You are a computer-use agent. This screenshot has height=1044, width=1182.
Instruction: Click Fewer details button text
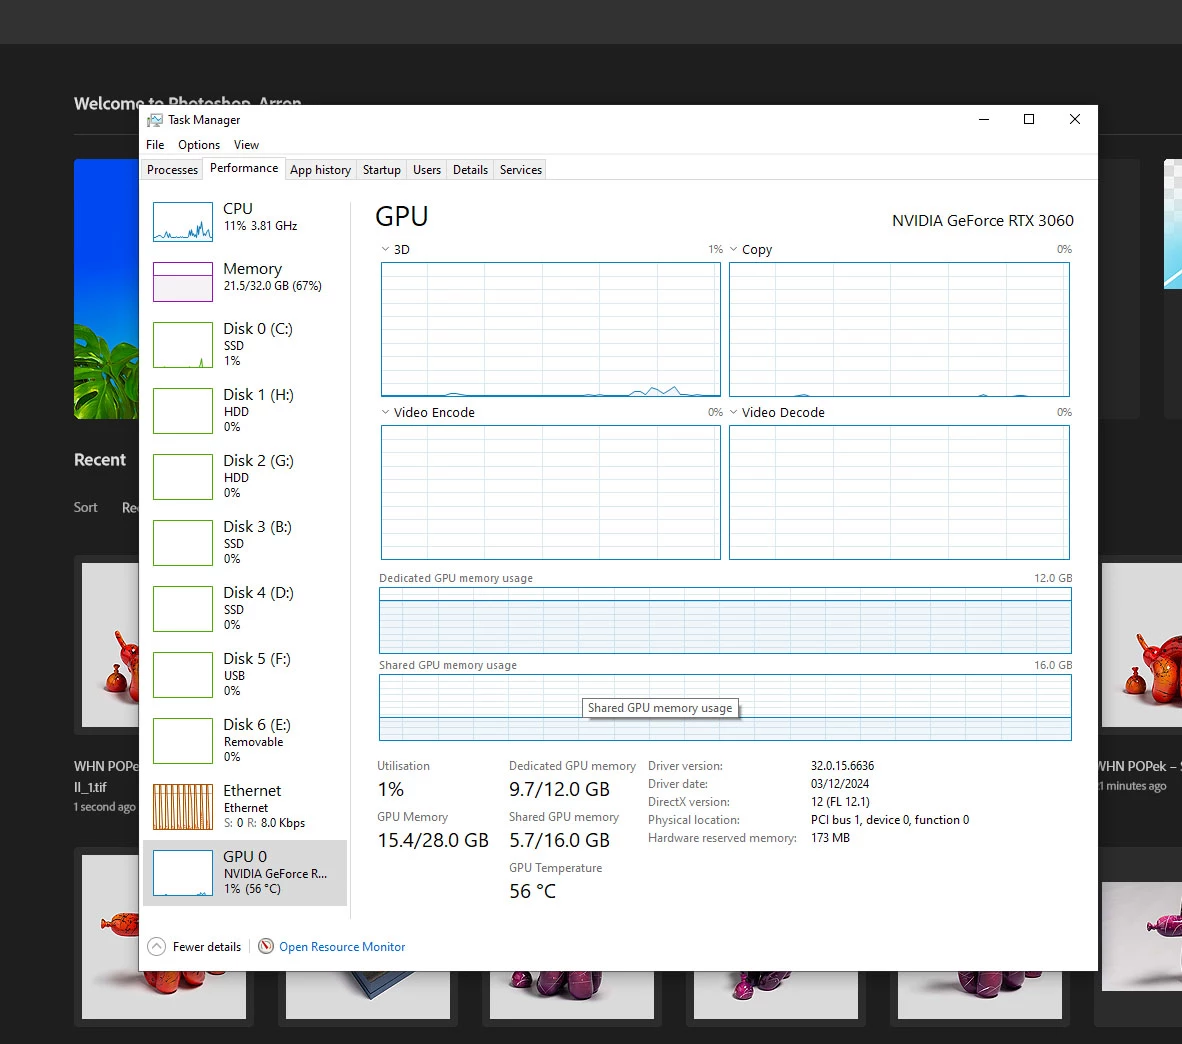pos(207,947)
